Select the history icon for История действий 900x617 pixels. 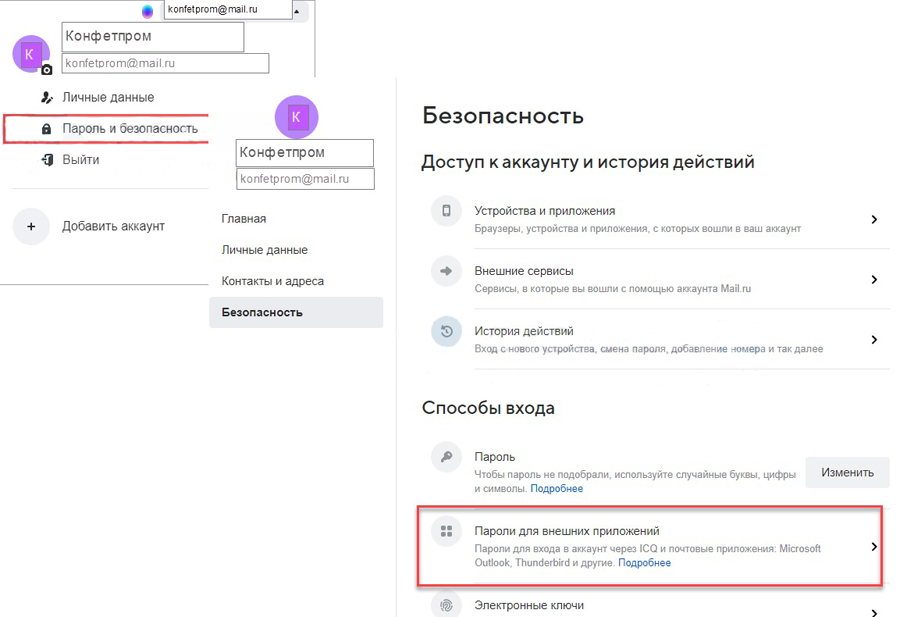[x=445, y=331]
